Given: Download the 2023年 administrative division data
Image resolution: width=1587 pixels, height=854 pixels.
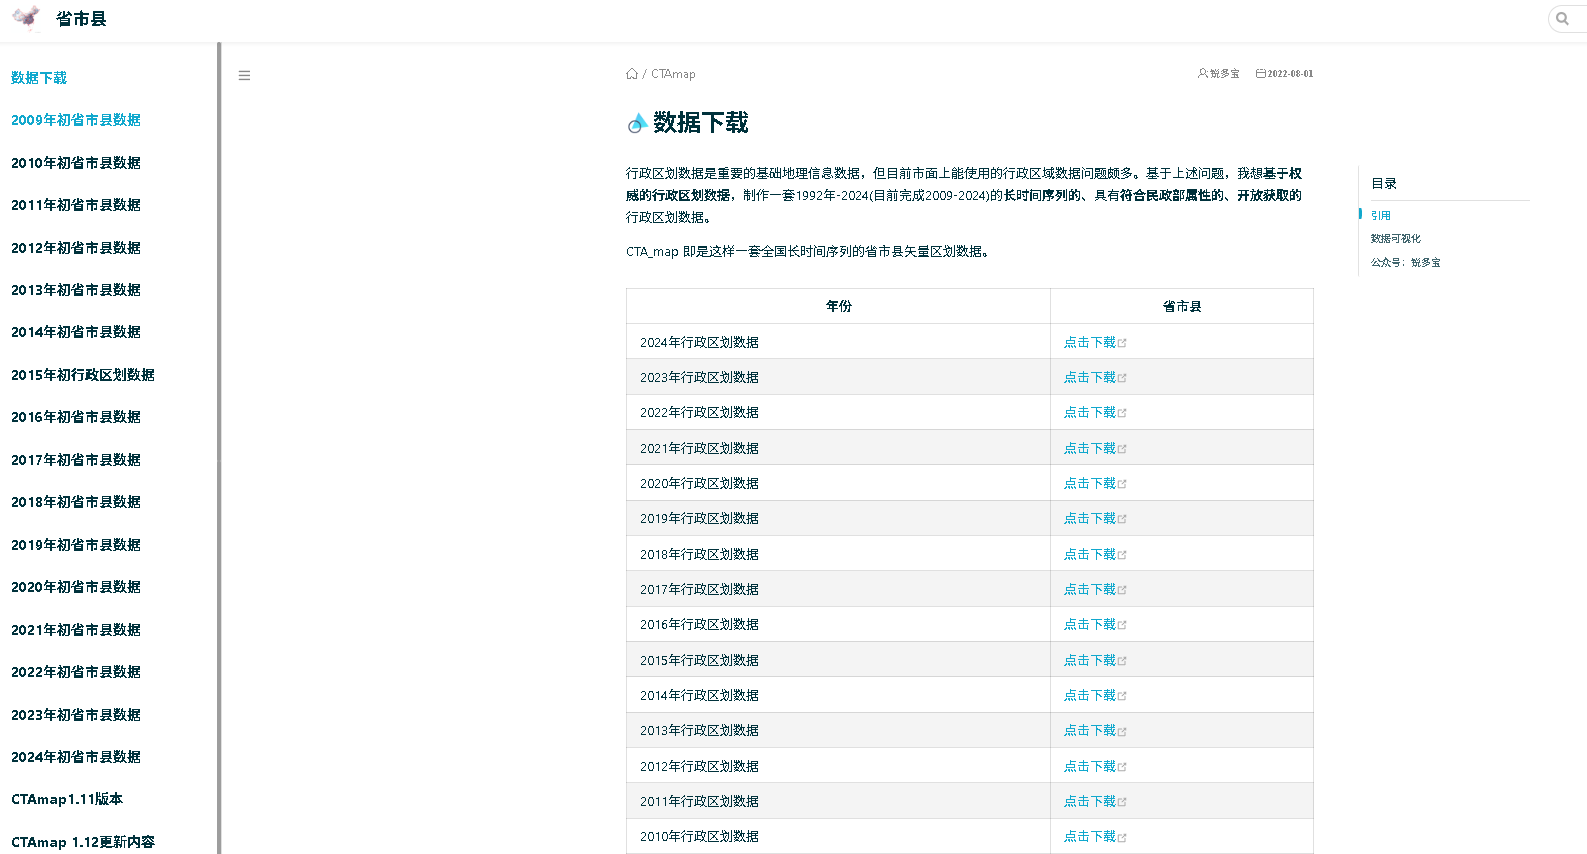Looking at the screenshot, I should coord(1089,377).
